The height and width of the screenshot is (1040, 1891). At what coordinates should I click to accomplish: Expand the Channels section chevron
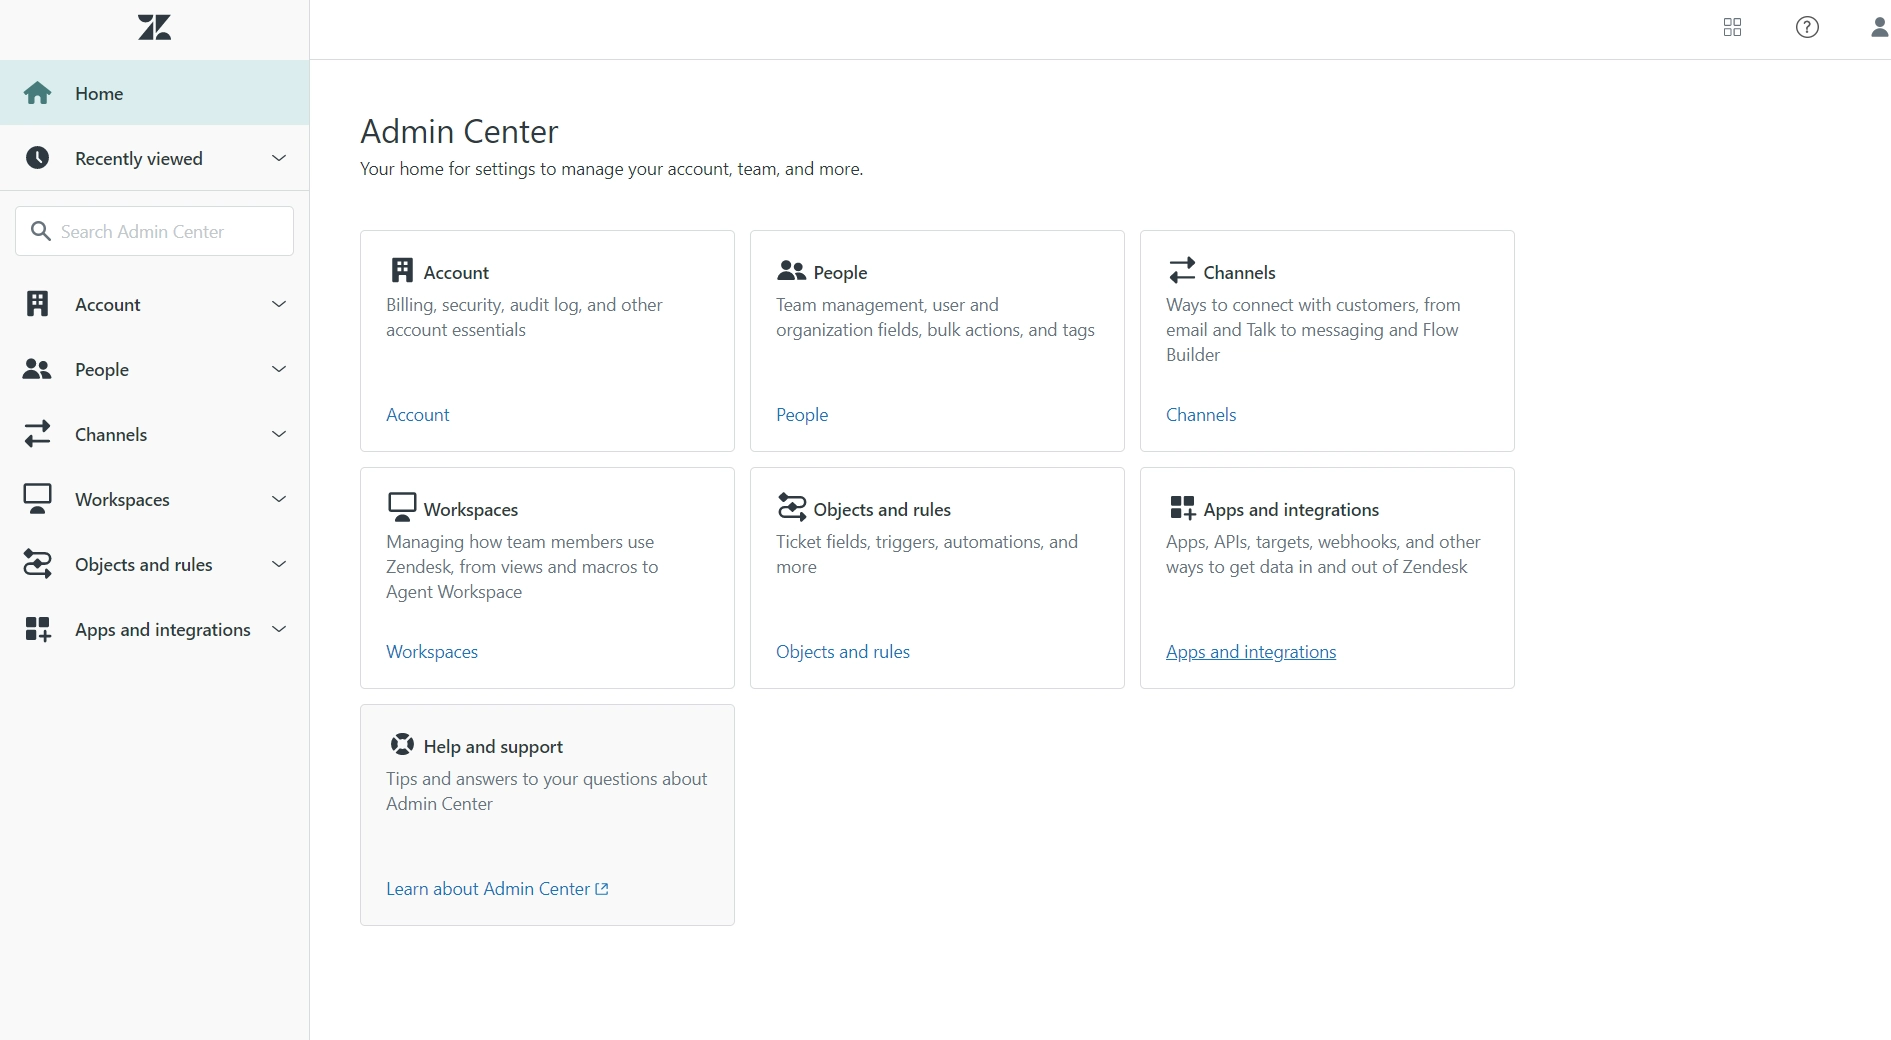pyautogui.click(x=279, y=434)
